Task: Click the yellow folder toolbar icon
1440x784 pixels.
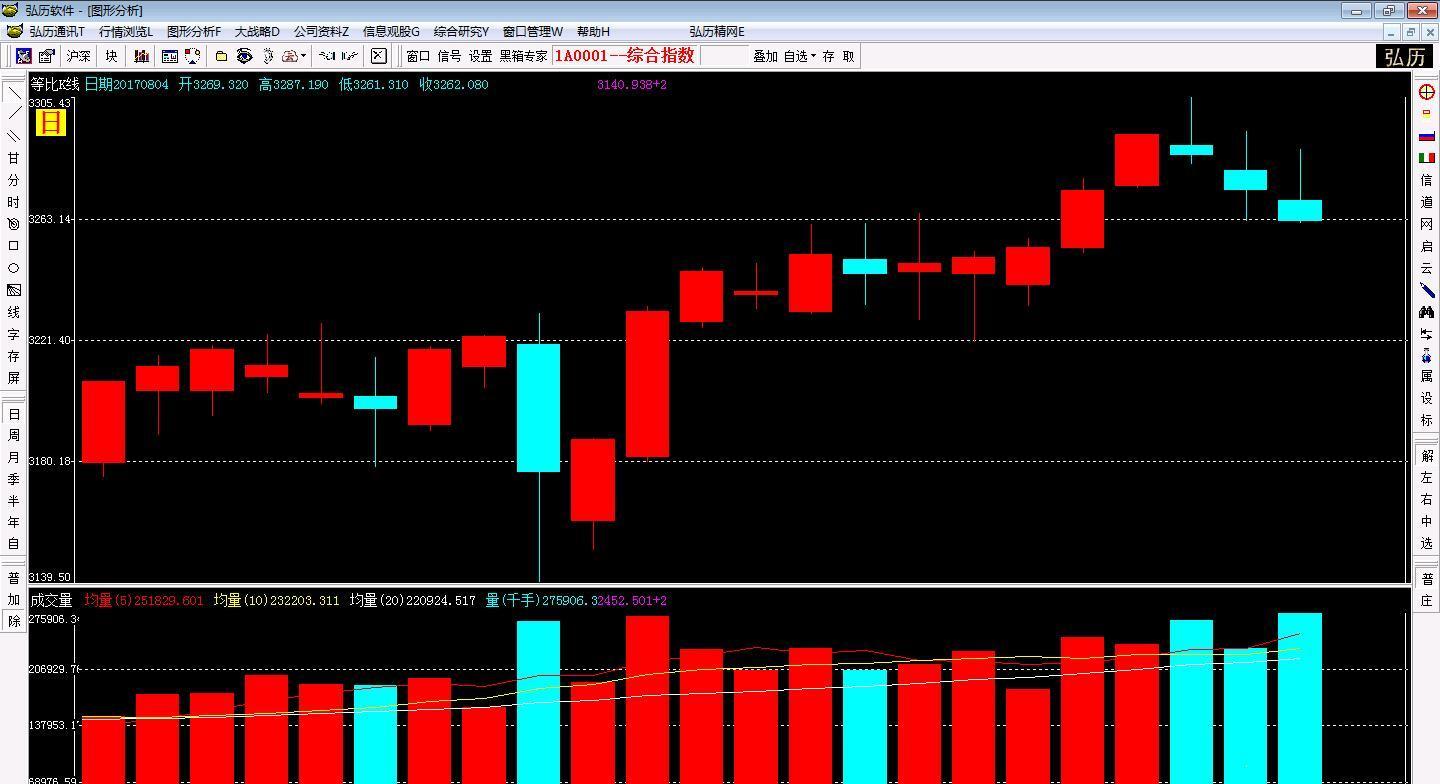Action: click(221, 56)
